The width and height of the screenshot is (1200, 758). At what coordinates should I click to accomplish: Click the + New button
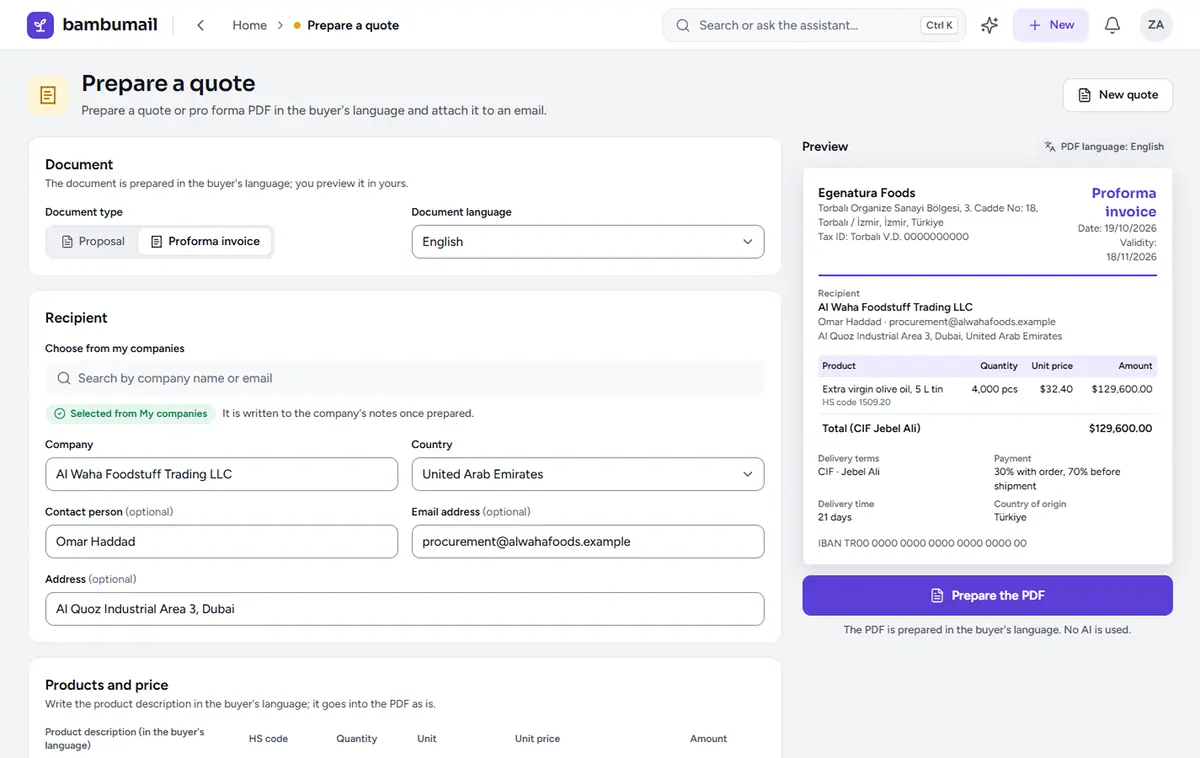pyautogui.click(x=1050, y=25)
